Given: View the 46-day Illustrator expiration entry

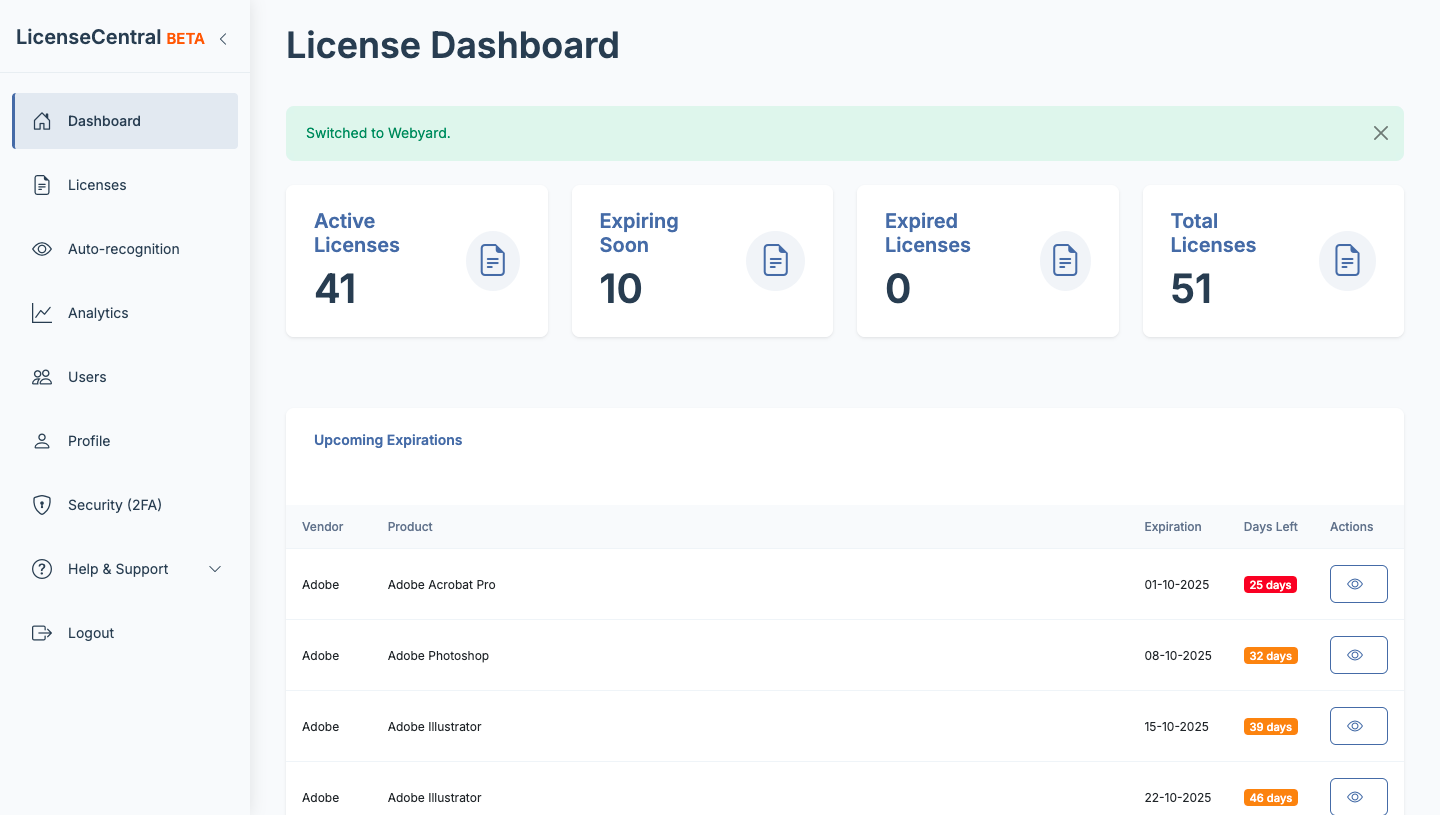Looking at the screenshot, I should [x=1358, y=796].
